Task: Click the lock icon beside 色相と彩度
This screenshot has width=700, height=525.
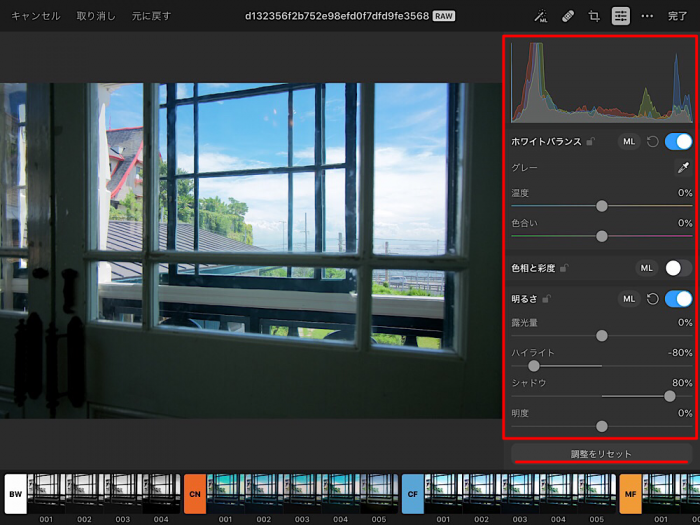Action: [x=564, y=268]
